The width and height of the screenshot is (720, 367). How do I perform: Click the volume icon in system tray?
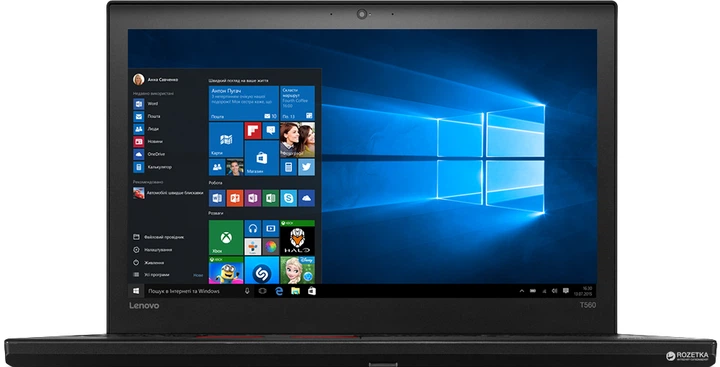coord(555,291)
